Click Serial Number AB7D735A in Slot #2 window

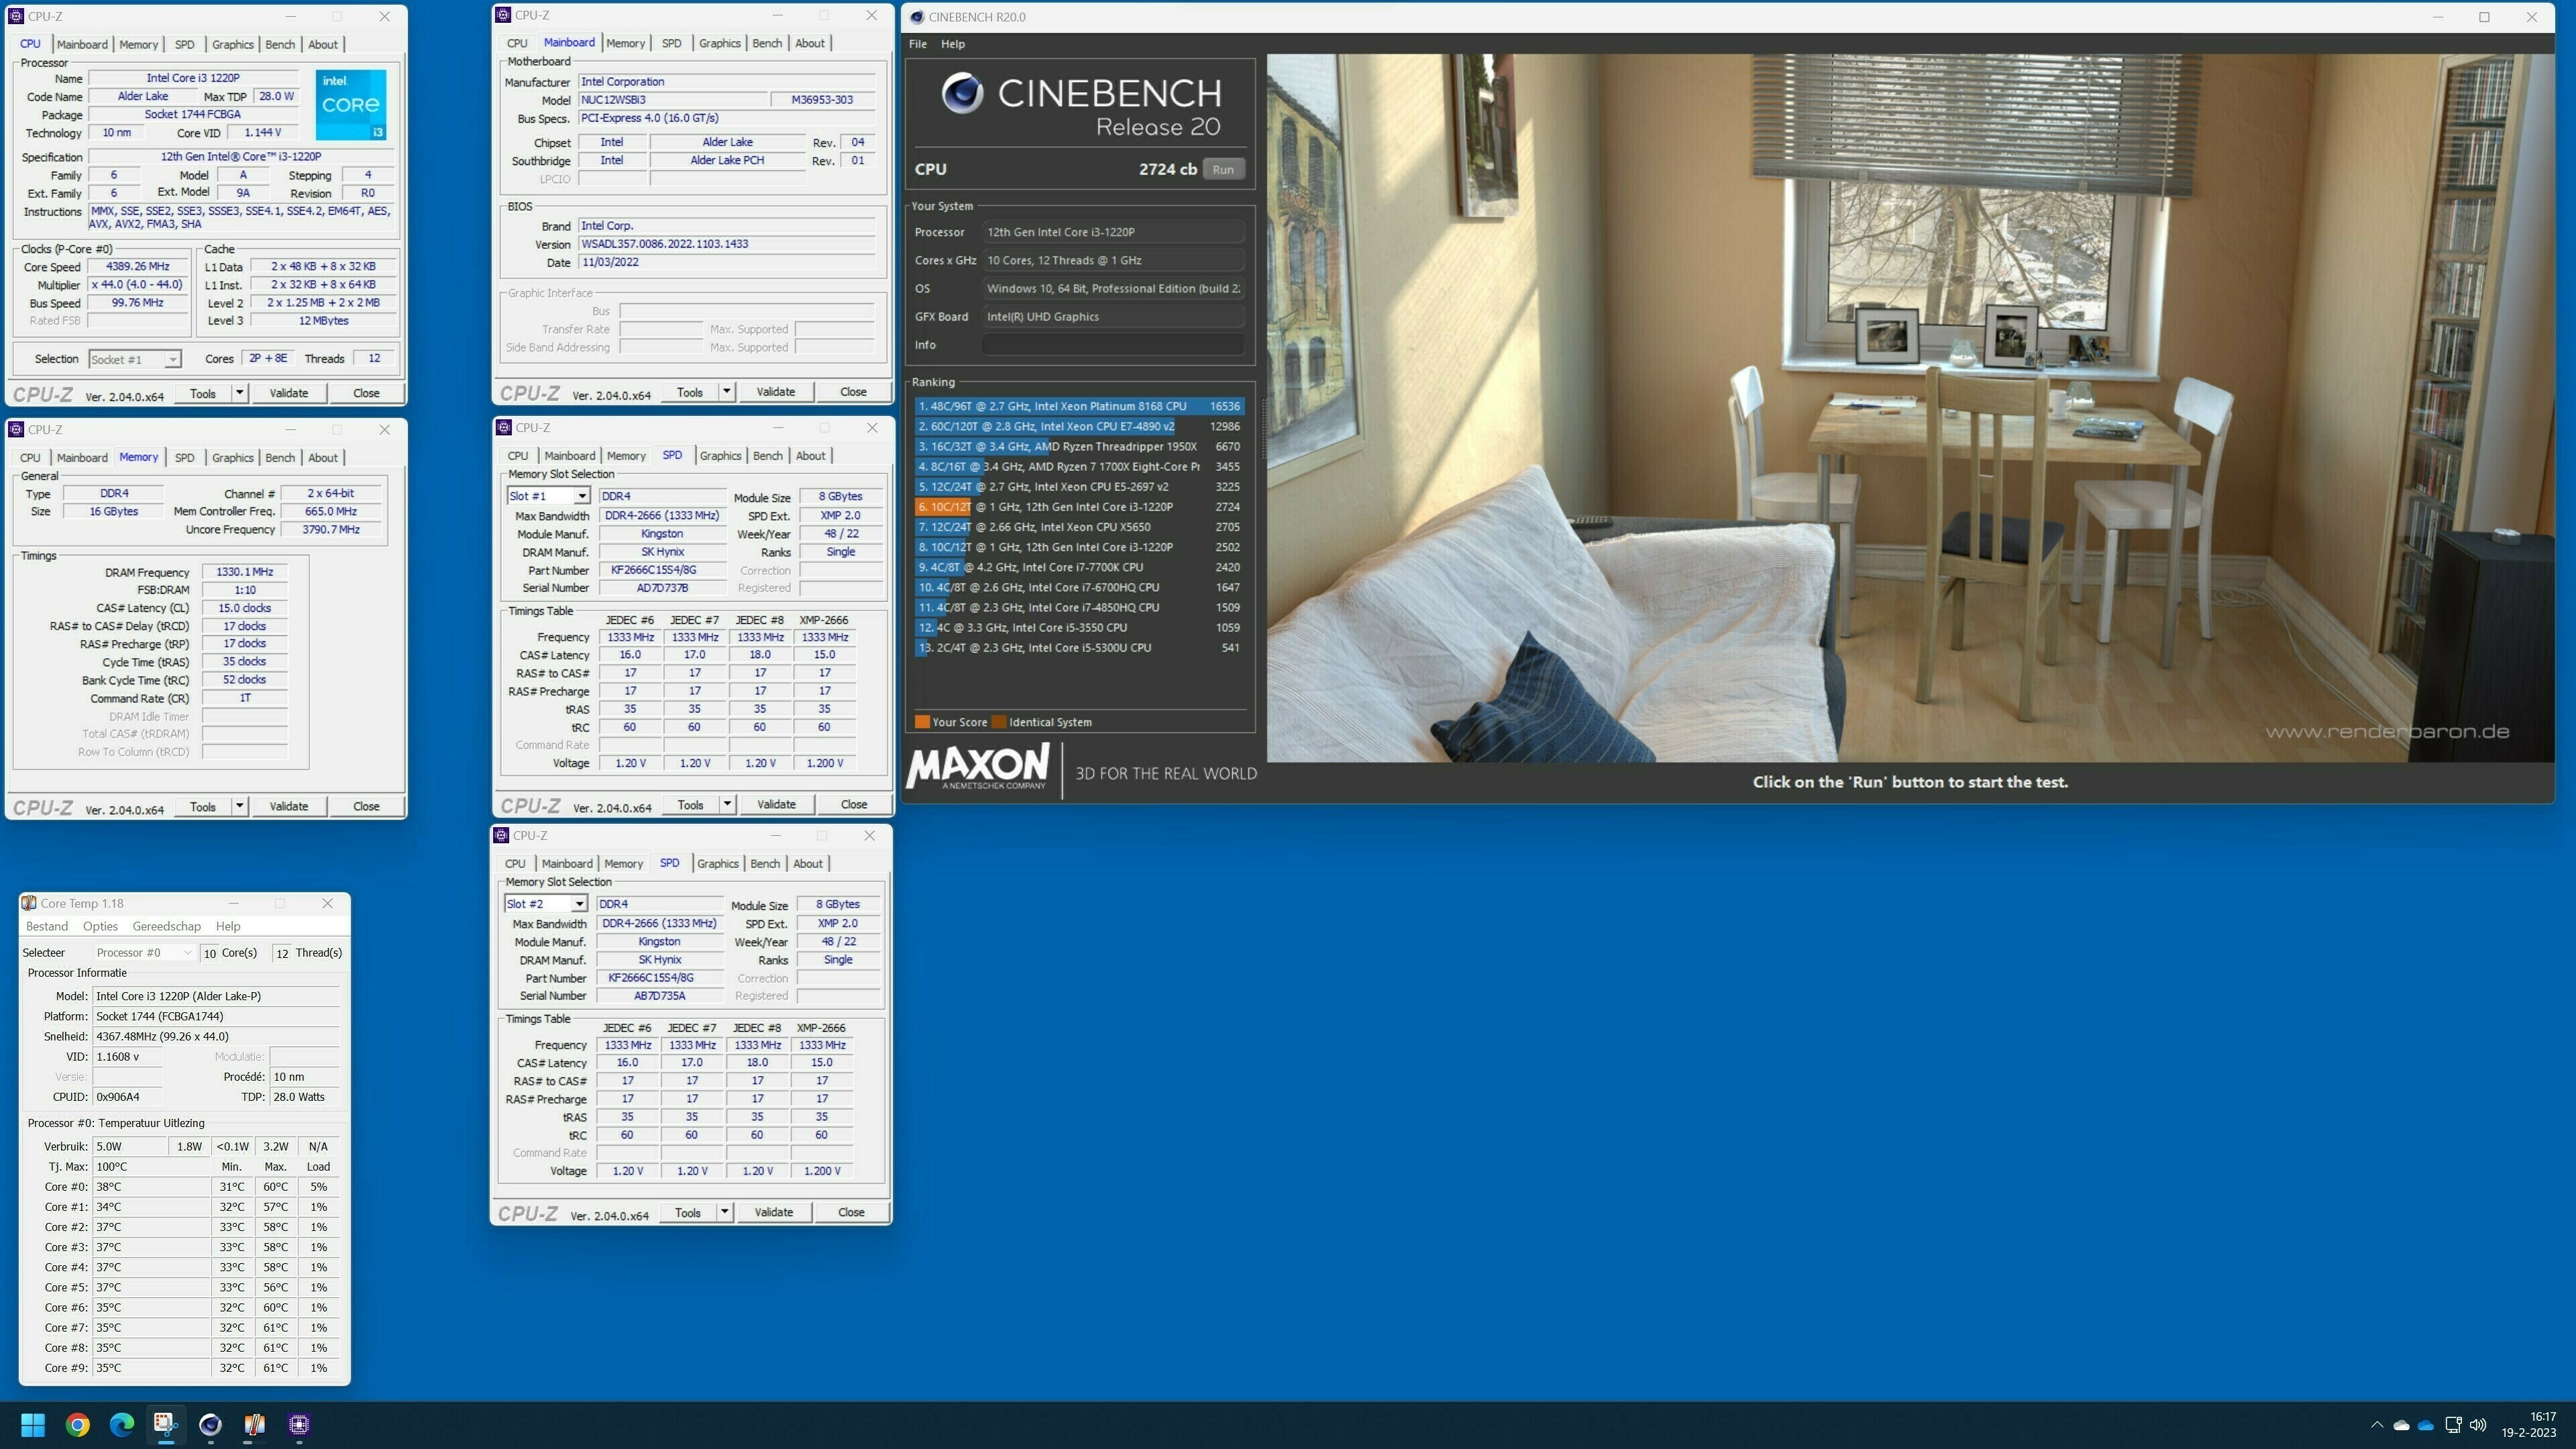660,996
